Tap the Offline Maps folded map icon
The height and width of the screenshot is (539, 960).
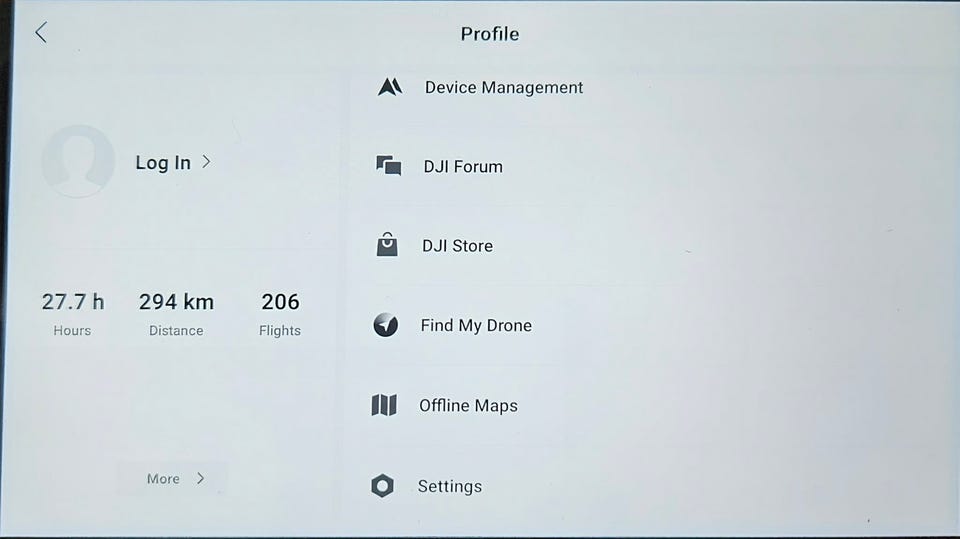384,405
